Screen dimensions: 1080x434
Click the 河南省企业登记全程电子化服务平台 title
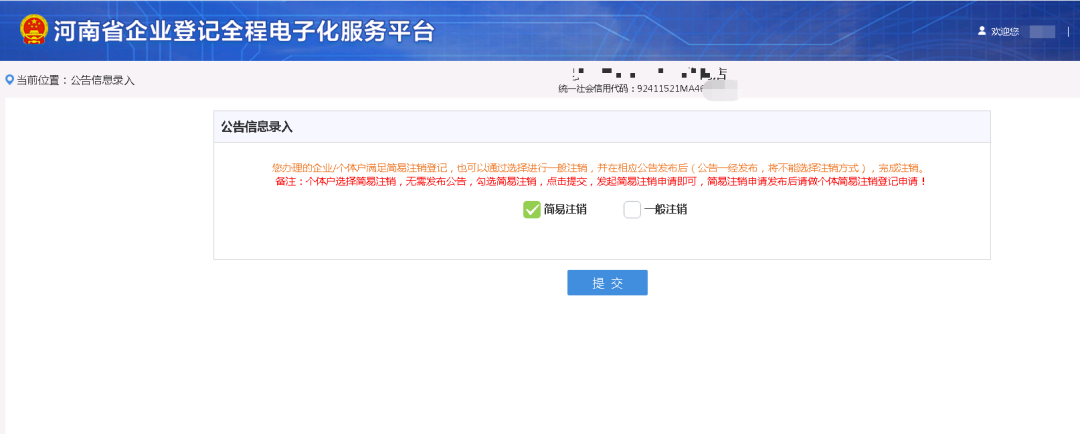[x=244, y=31]
